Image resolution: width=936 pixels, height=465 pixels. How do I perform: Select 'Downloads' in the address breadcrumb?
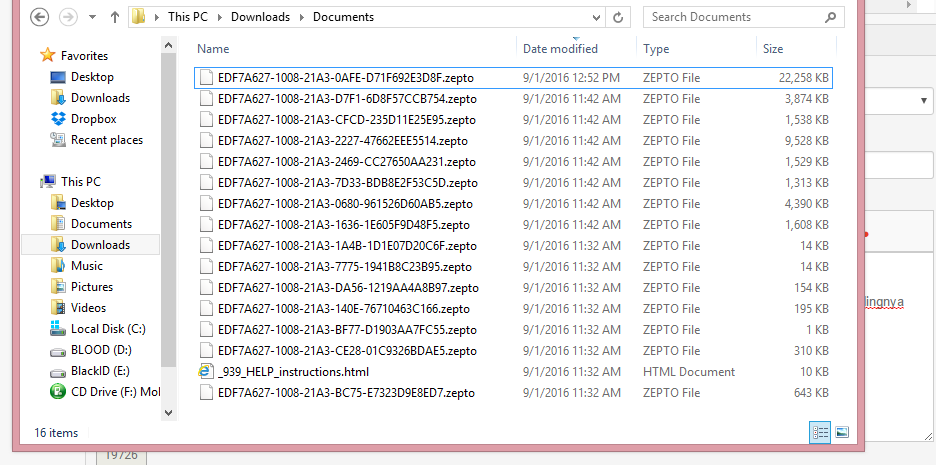260,17
